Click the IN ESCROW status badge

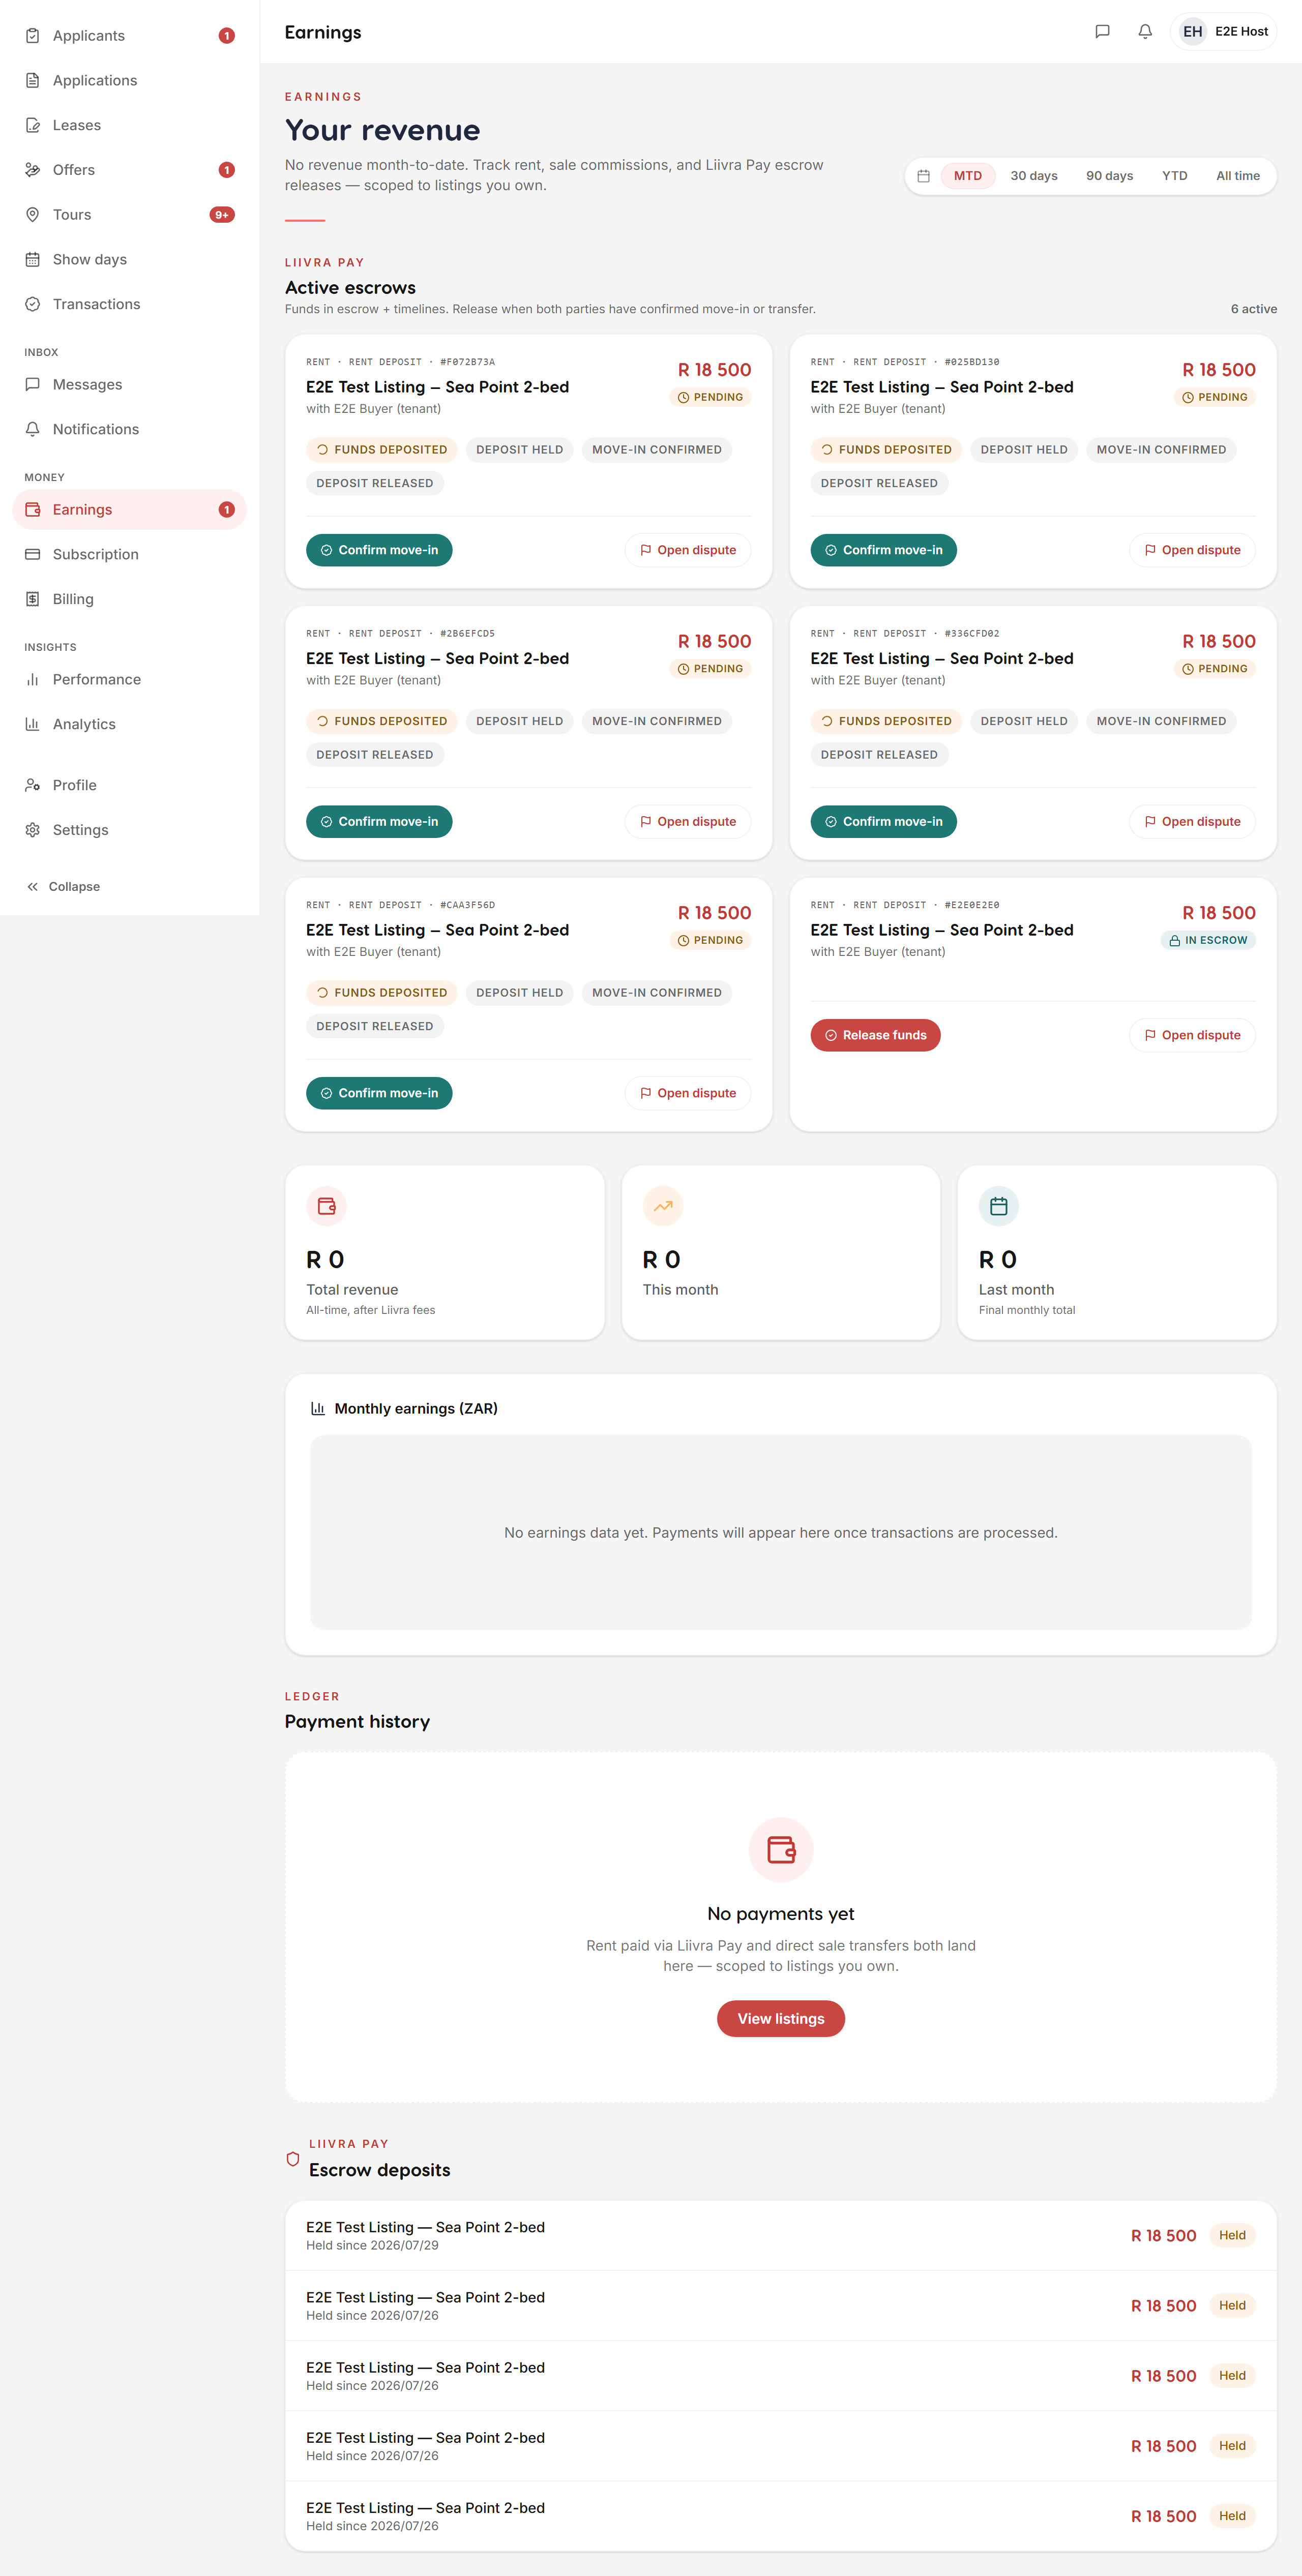tap(1208, 941)
